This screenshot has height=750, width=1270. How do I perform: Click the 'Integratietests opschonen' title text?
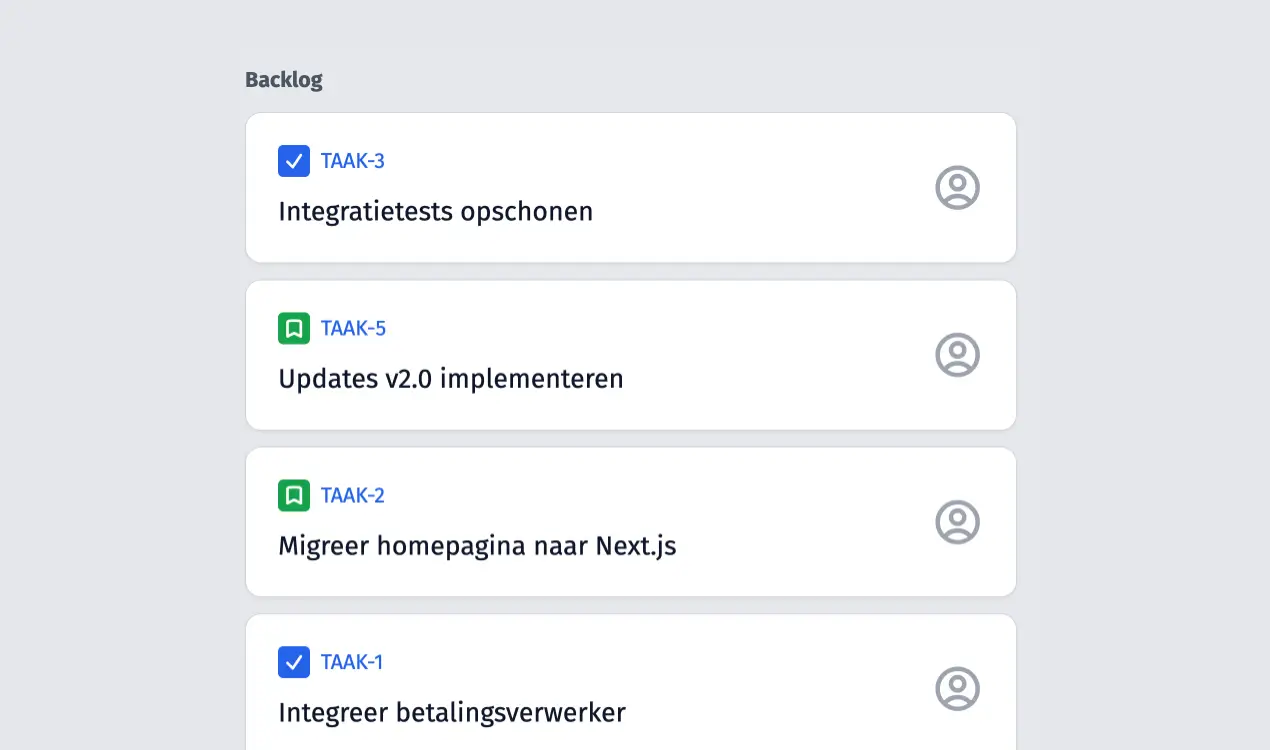click(x=435, y=212)
